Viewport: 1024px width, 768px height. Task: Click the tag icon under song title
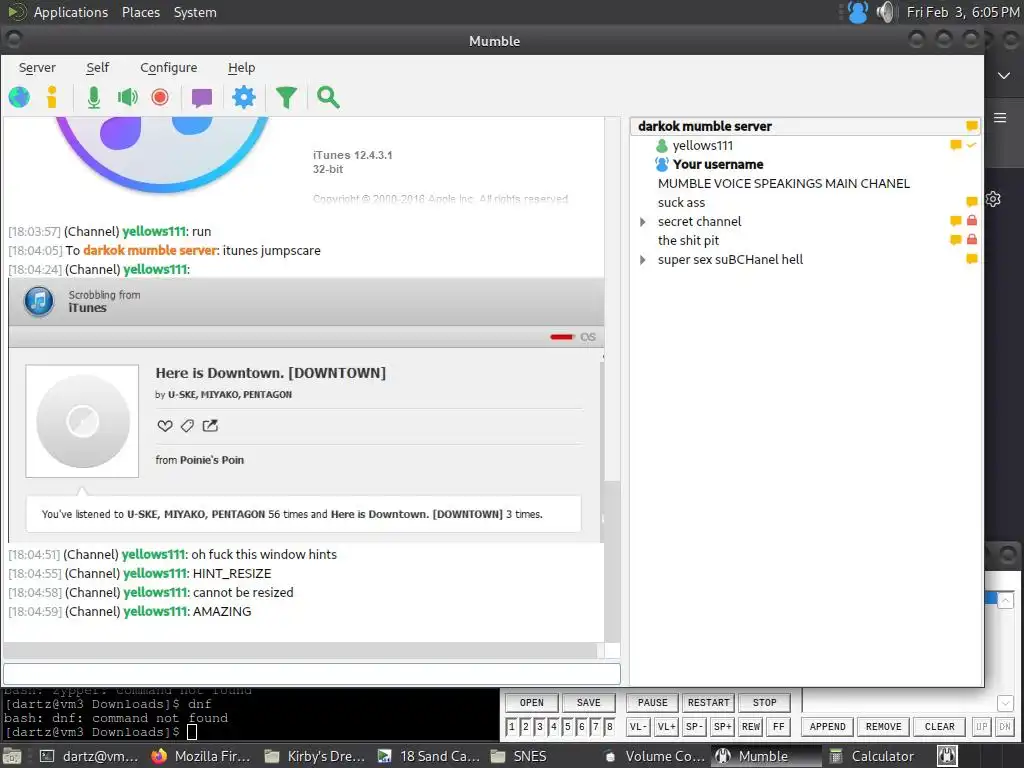[187, 426]
